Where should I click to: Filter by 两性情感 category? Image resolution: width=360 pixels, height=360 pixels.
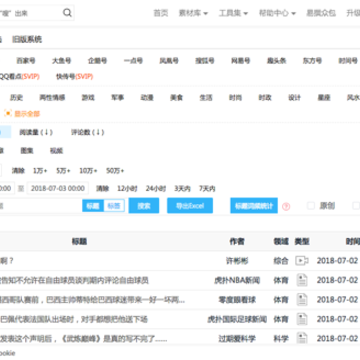point(52,98)
